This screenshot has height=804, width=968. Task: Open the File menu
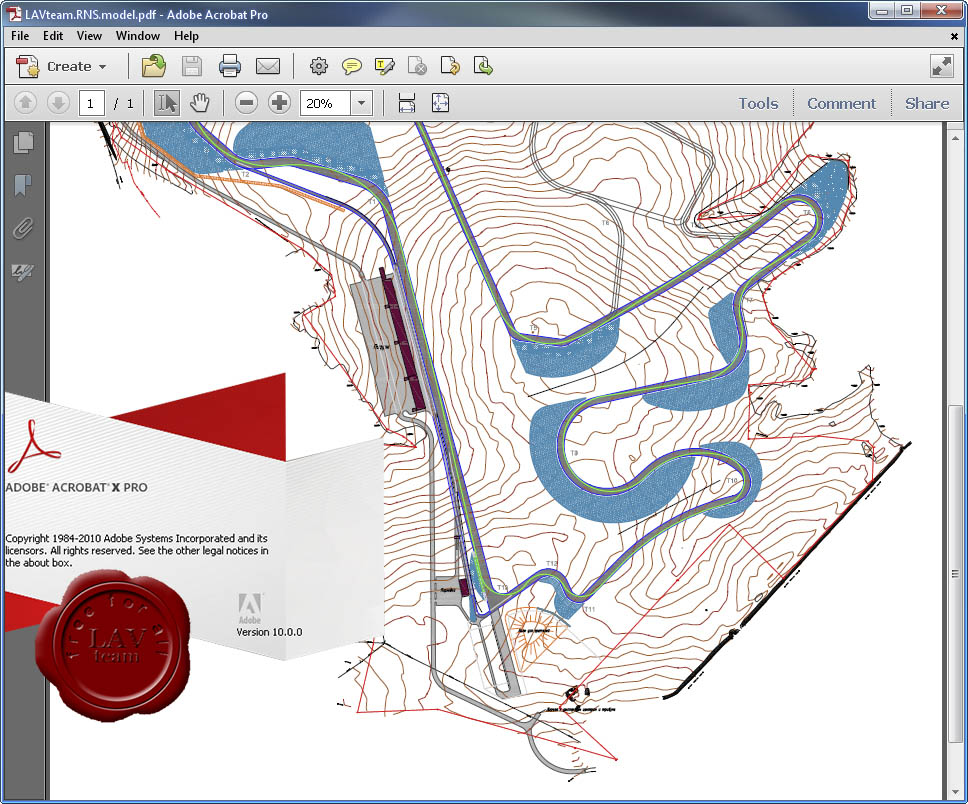(20, 36)
